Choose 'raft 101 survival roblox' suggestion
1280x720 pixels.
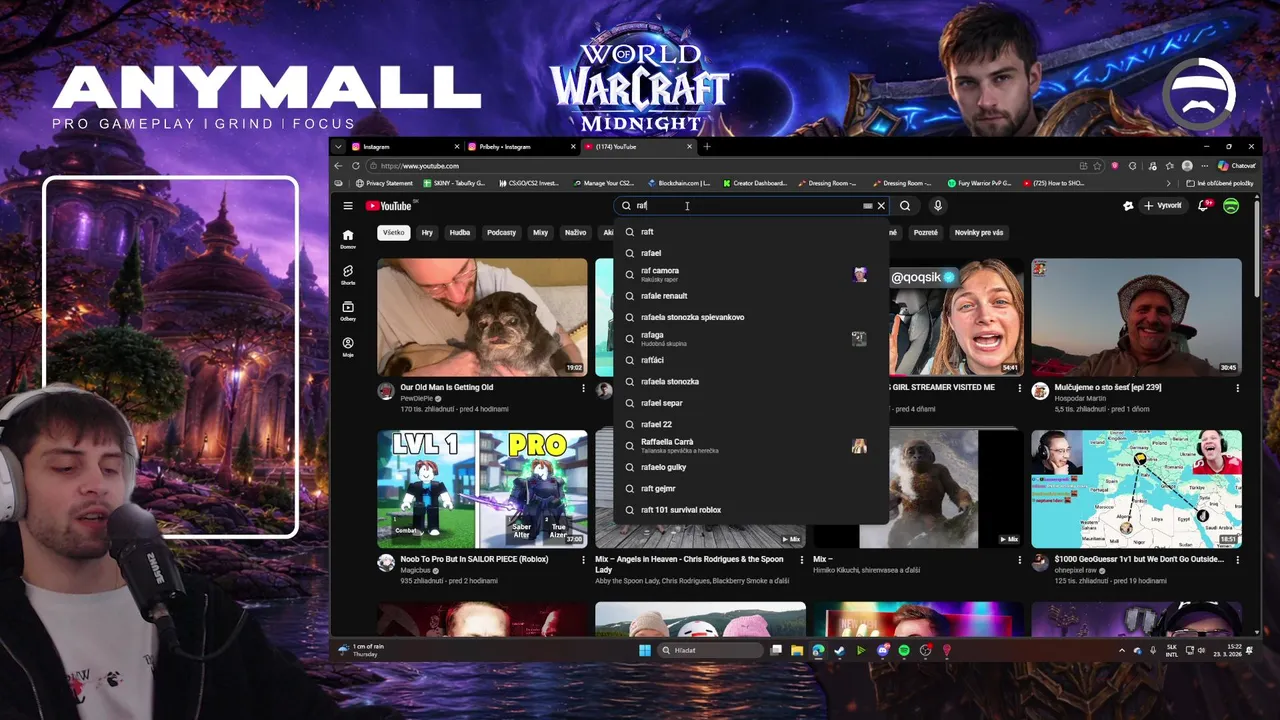click(752, 510)
